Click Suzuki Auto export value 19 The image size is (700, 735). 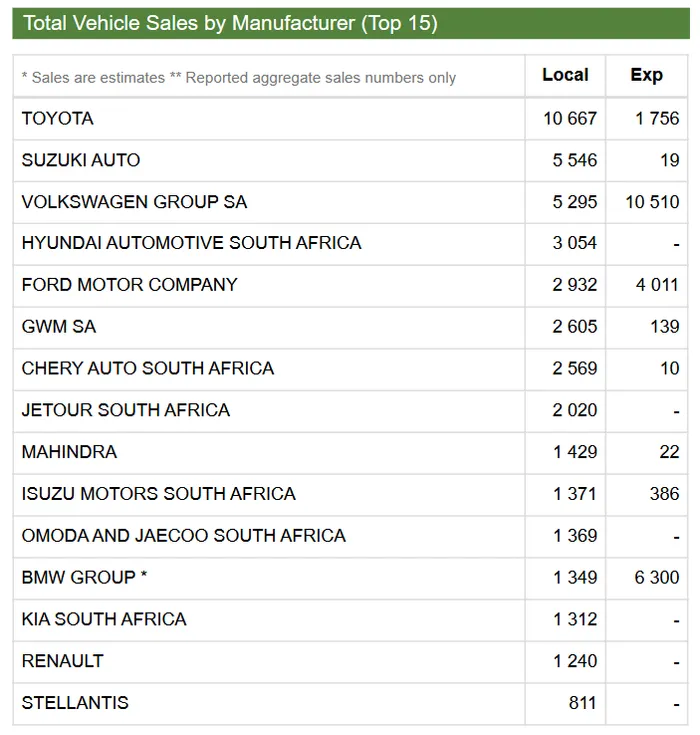[x=670, y=160]
